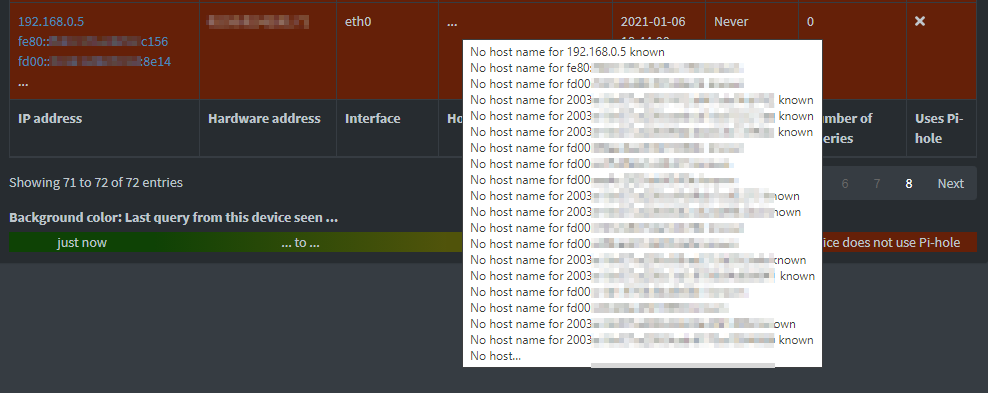Click the X icon in Uses Pi-hole column
This screenshot has width=988, height=393.
coord(920,21)
